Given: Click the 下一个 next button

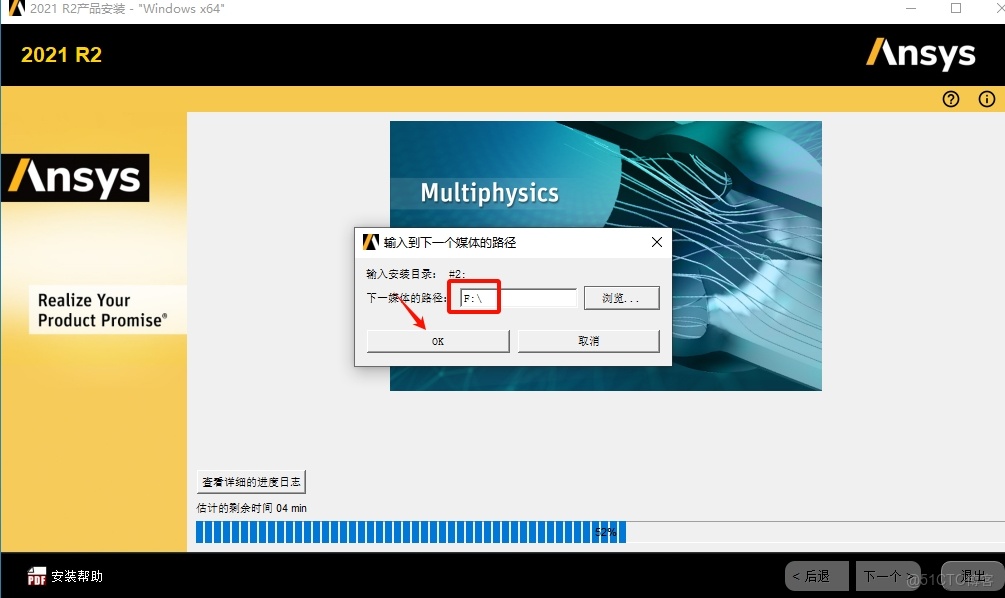Looking at the screenshot, I should tap(888, 576).
